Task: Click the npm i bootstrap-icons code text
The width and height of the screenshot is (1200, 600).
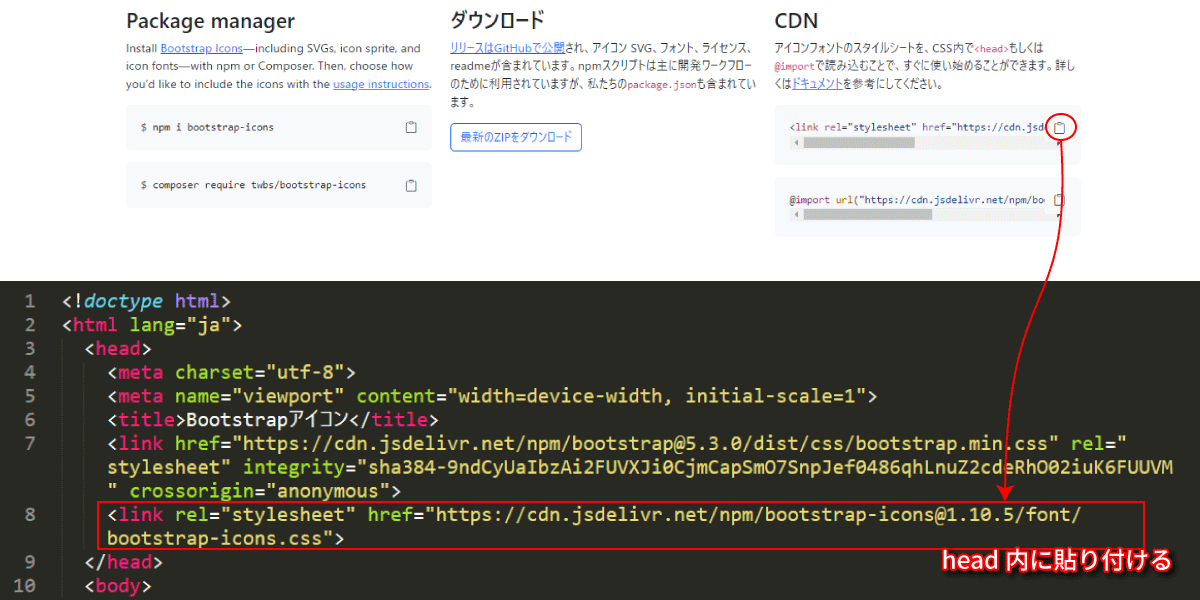Action: [207, 128]
